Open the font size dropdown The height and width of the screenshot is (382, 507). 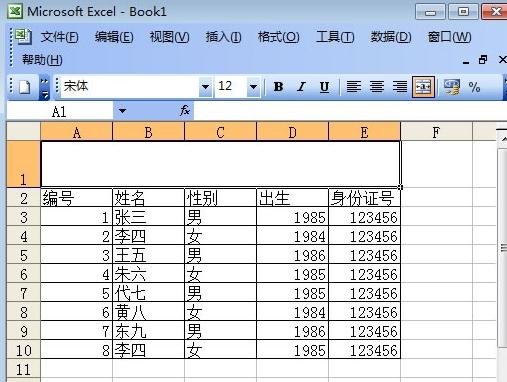pyautogui.click(x=254, y=87)
